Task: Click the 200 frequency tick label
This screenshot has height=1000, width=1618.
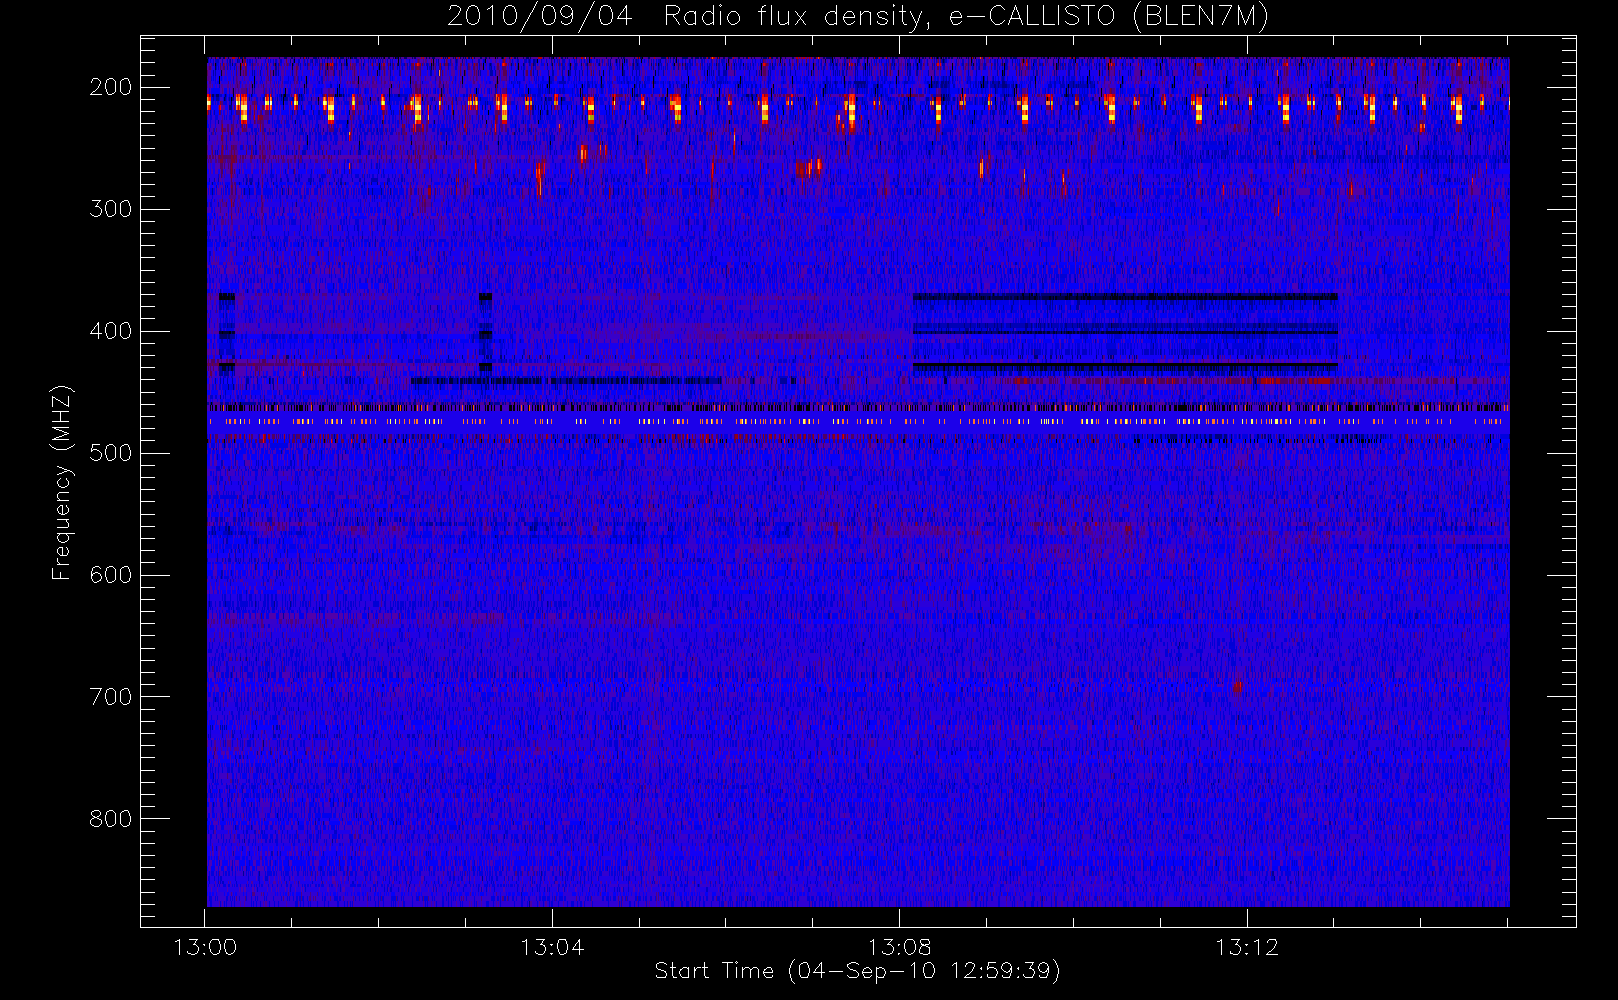Action: pos(110,87)
